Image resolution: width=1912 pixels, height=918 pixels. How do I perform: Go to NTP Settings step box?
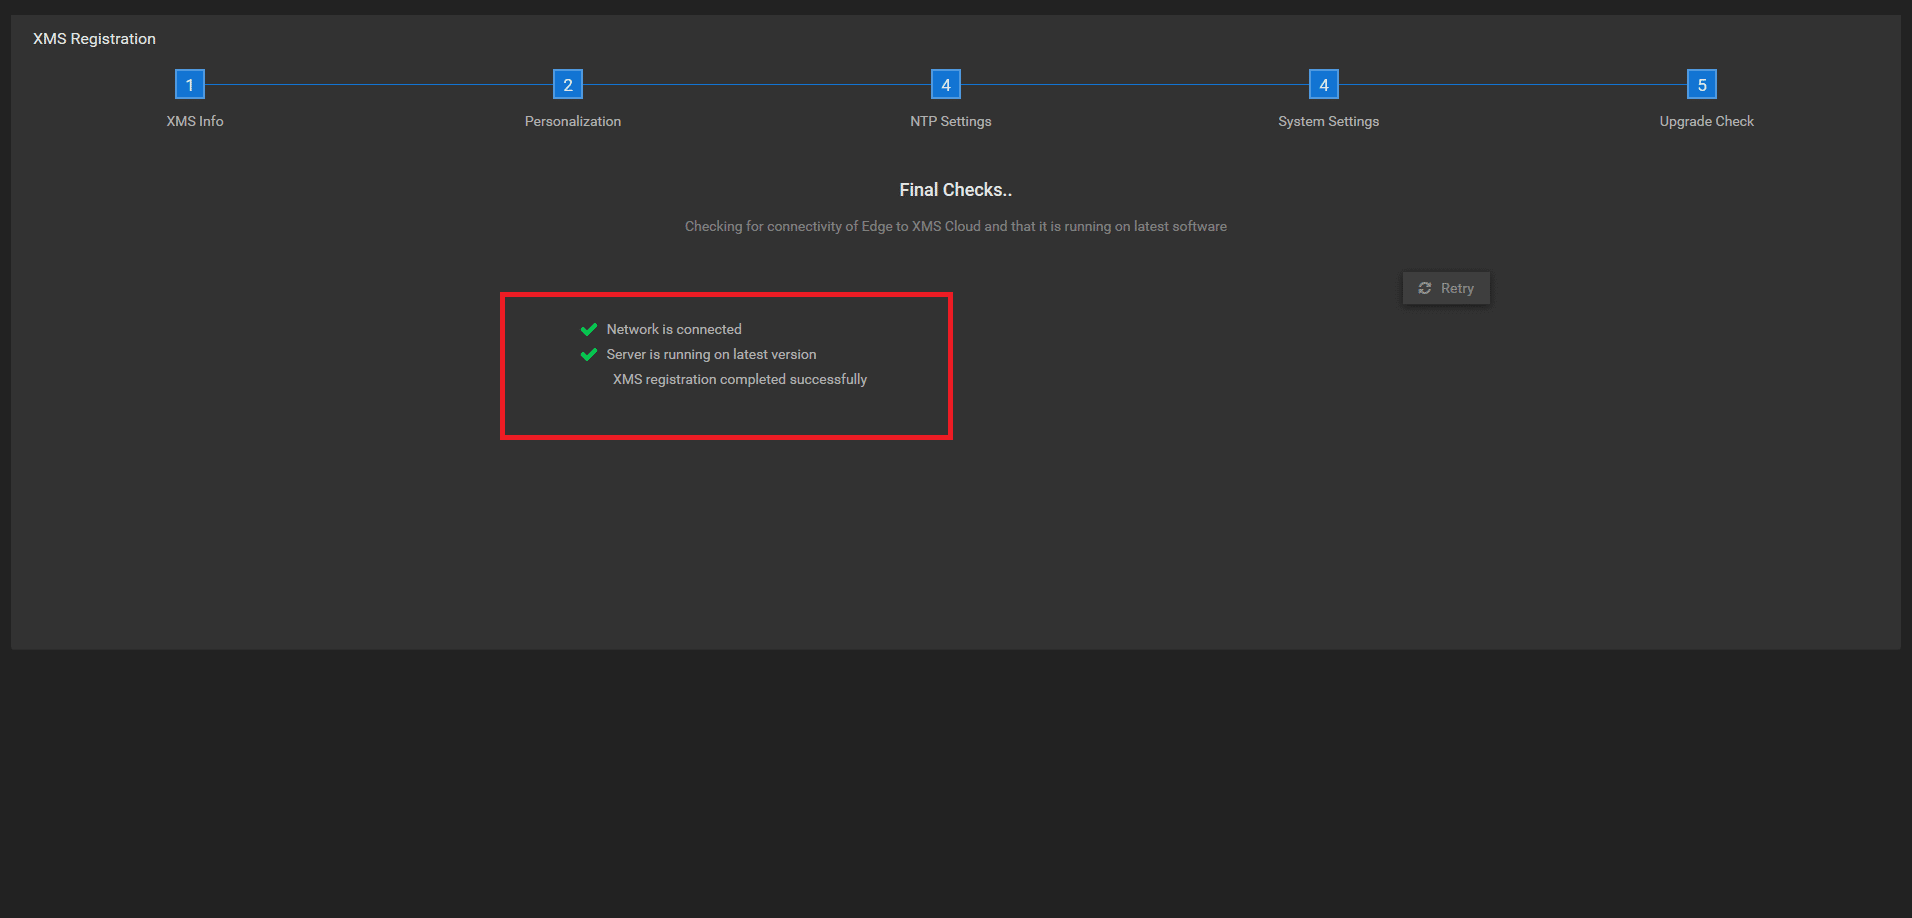coord(946,84)
